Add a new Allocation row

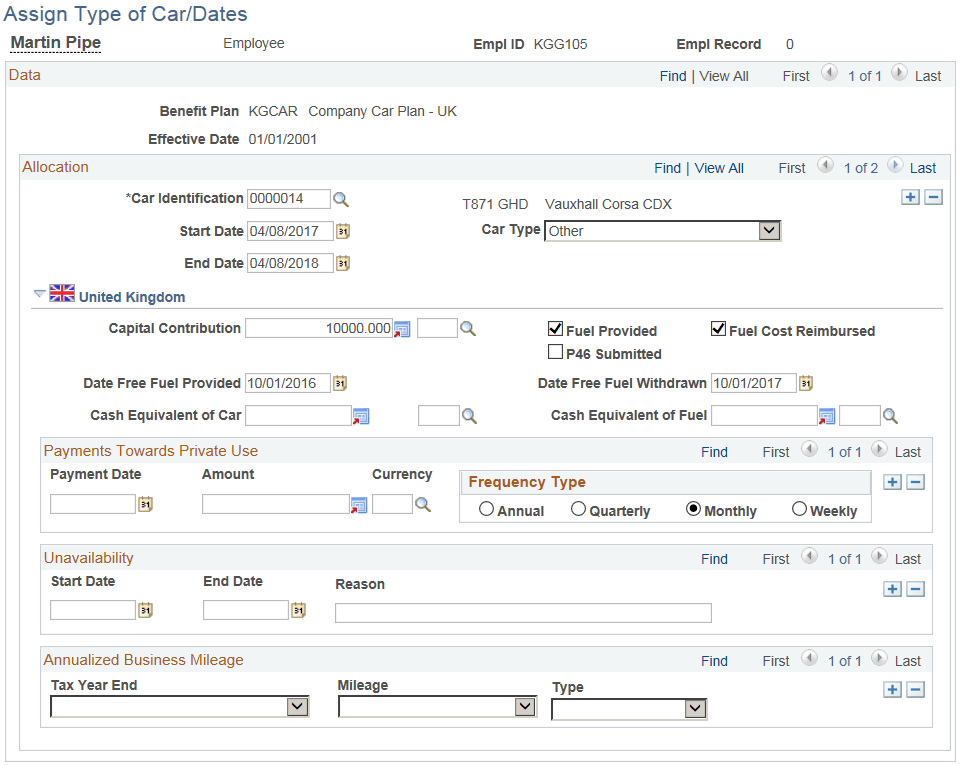[910, 197]
